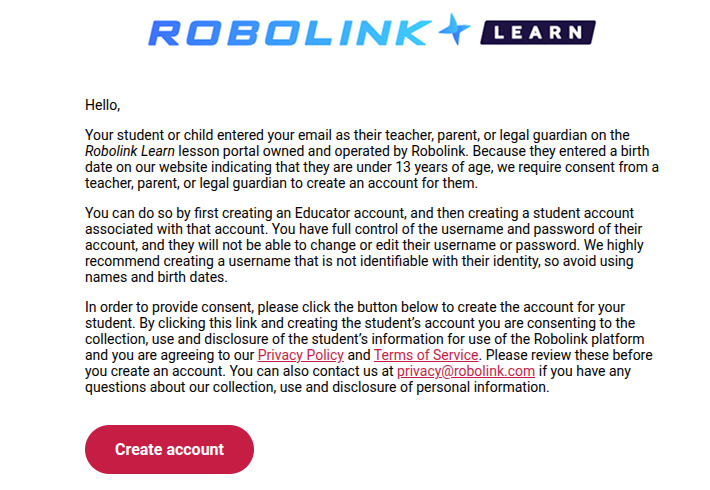Click the word "Educator" in the second paragraph
The width and height of the screenshot is (710, 490).
[x=323, y=213]
